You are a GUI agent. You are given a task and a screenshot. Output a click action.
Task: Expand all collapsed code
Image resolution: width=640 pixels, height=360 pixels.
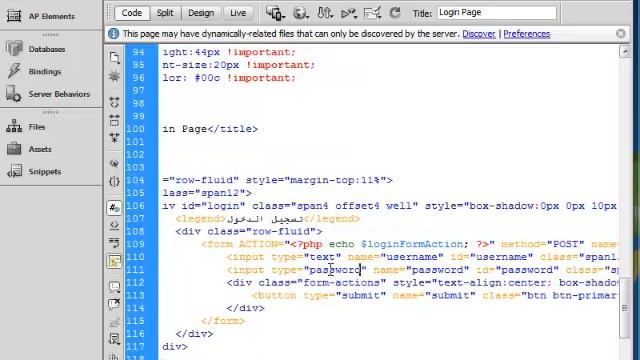tap(114, 138)
